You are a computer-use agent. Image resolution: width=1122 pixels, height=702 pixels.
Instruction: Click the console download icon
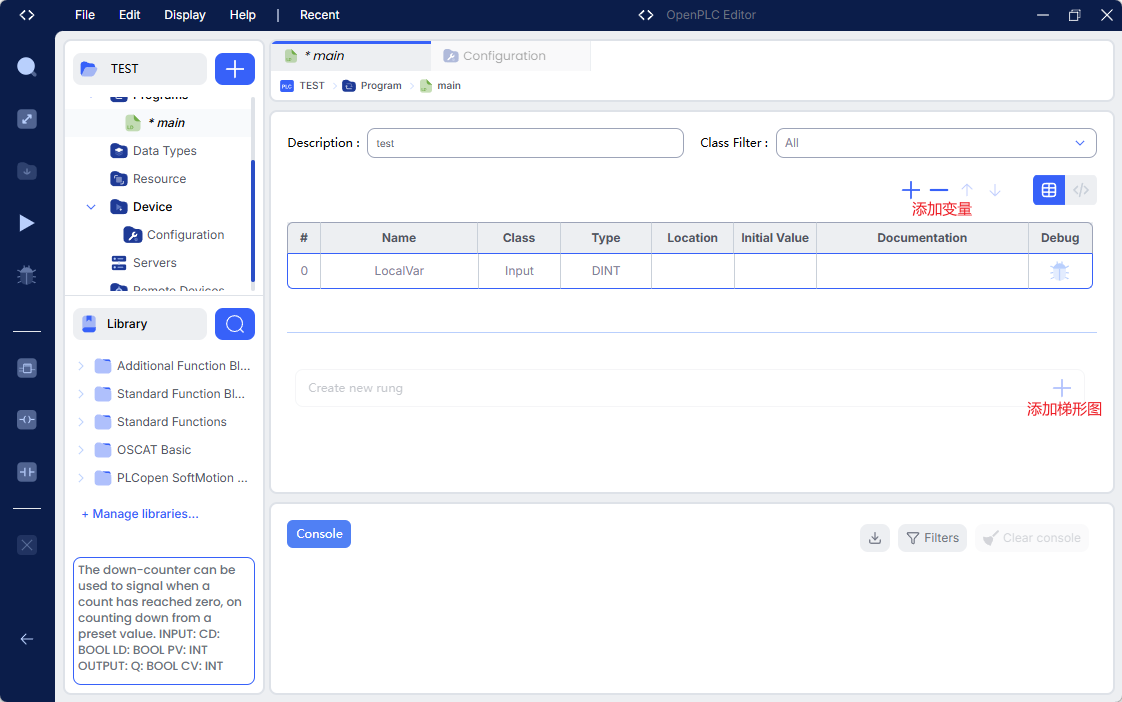coord(874,538)
